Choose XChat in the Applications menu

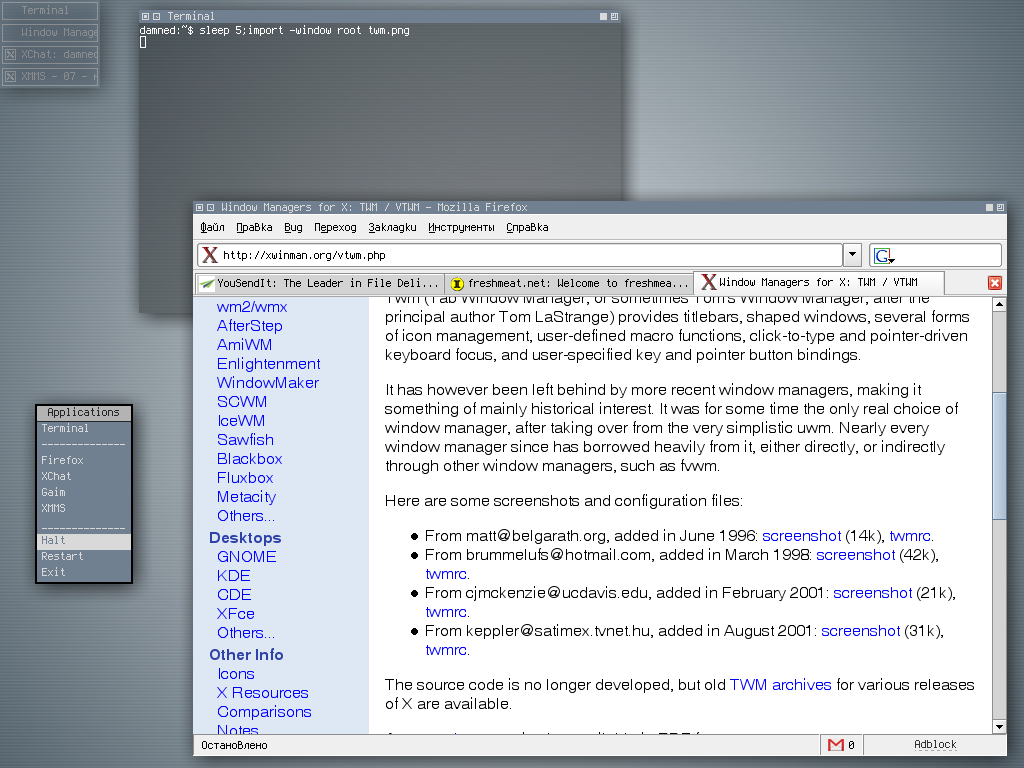click(x=84, y=477)
